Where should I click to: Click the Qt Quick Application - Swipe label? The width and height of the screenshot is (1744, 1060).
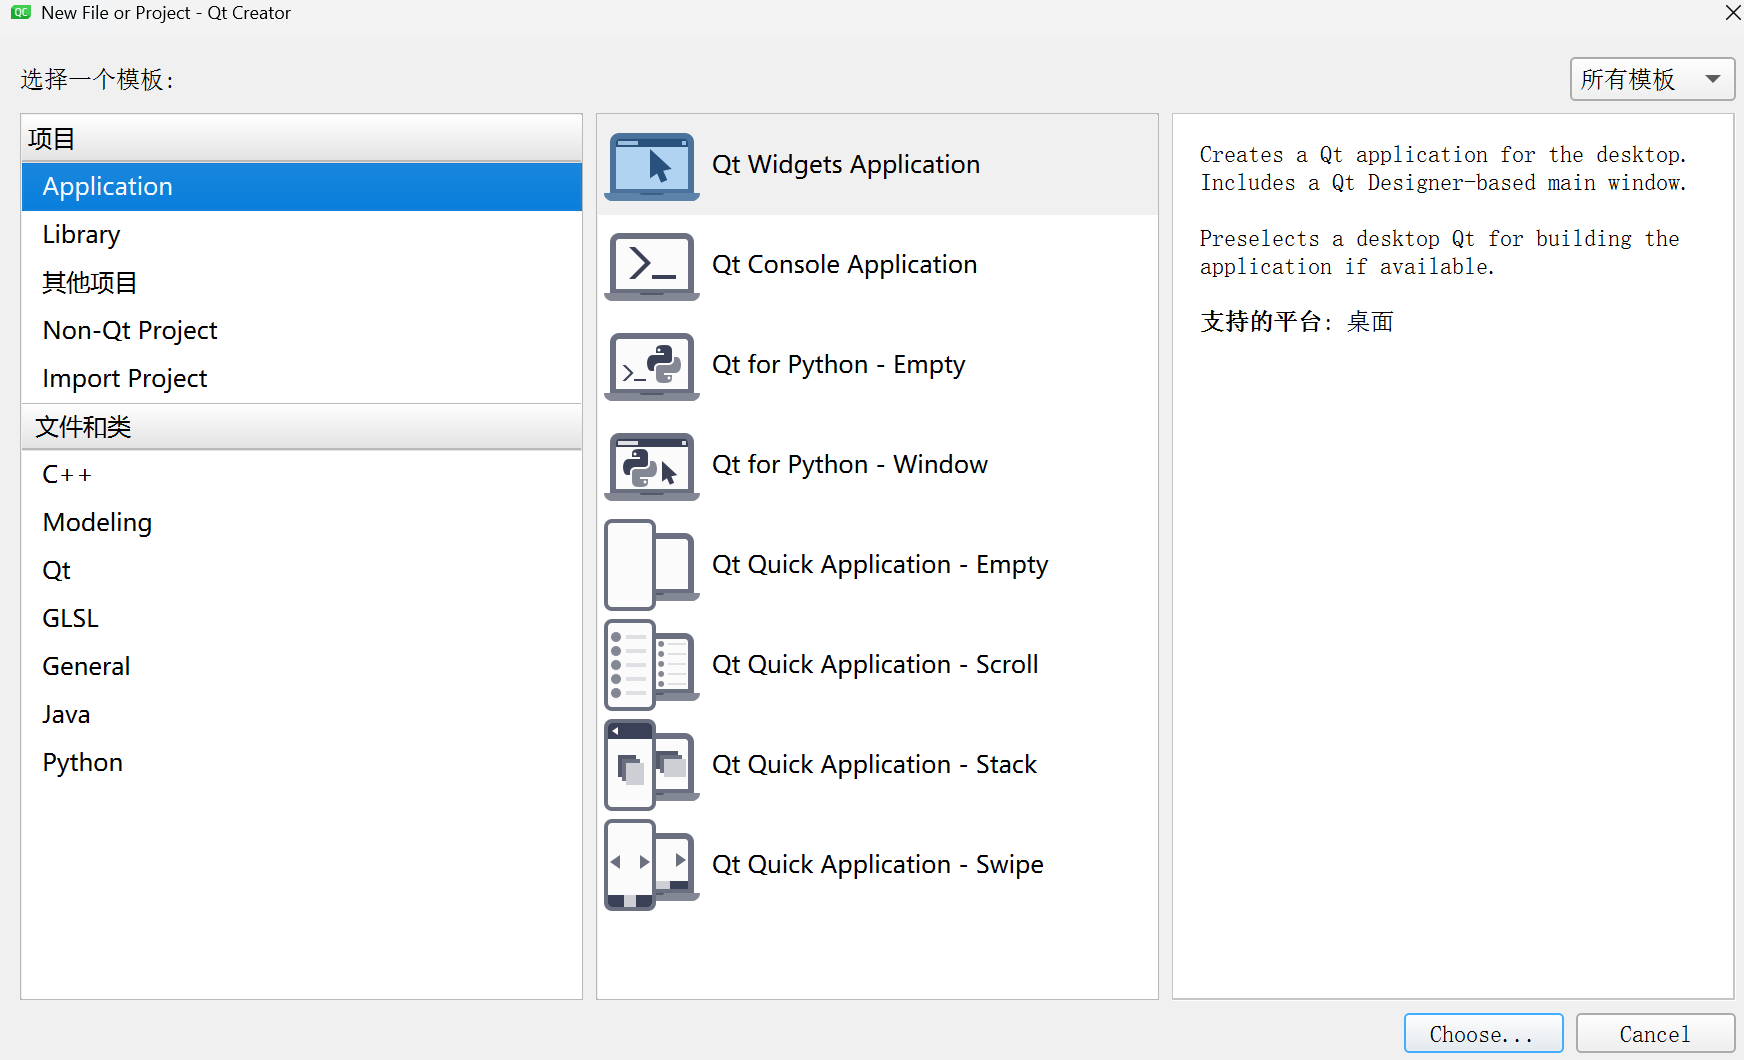pos(878,865)
